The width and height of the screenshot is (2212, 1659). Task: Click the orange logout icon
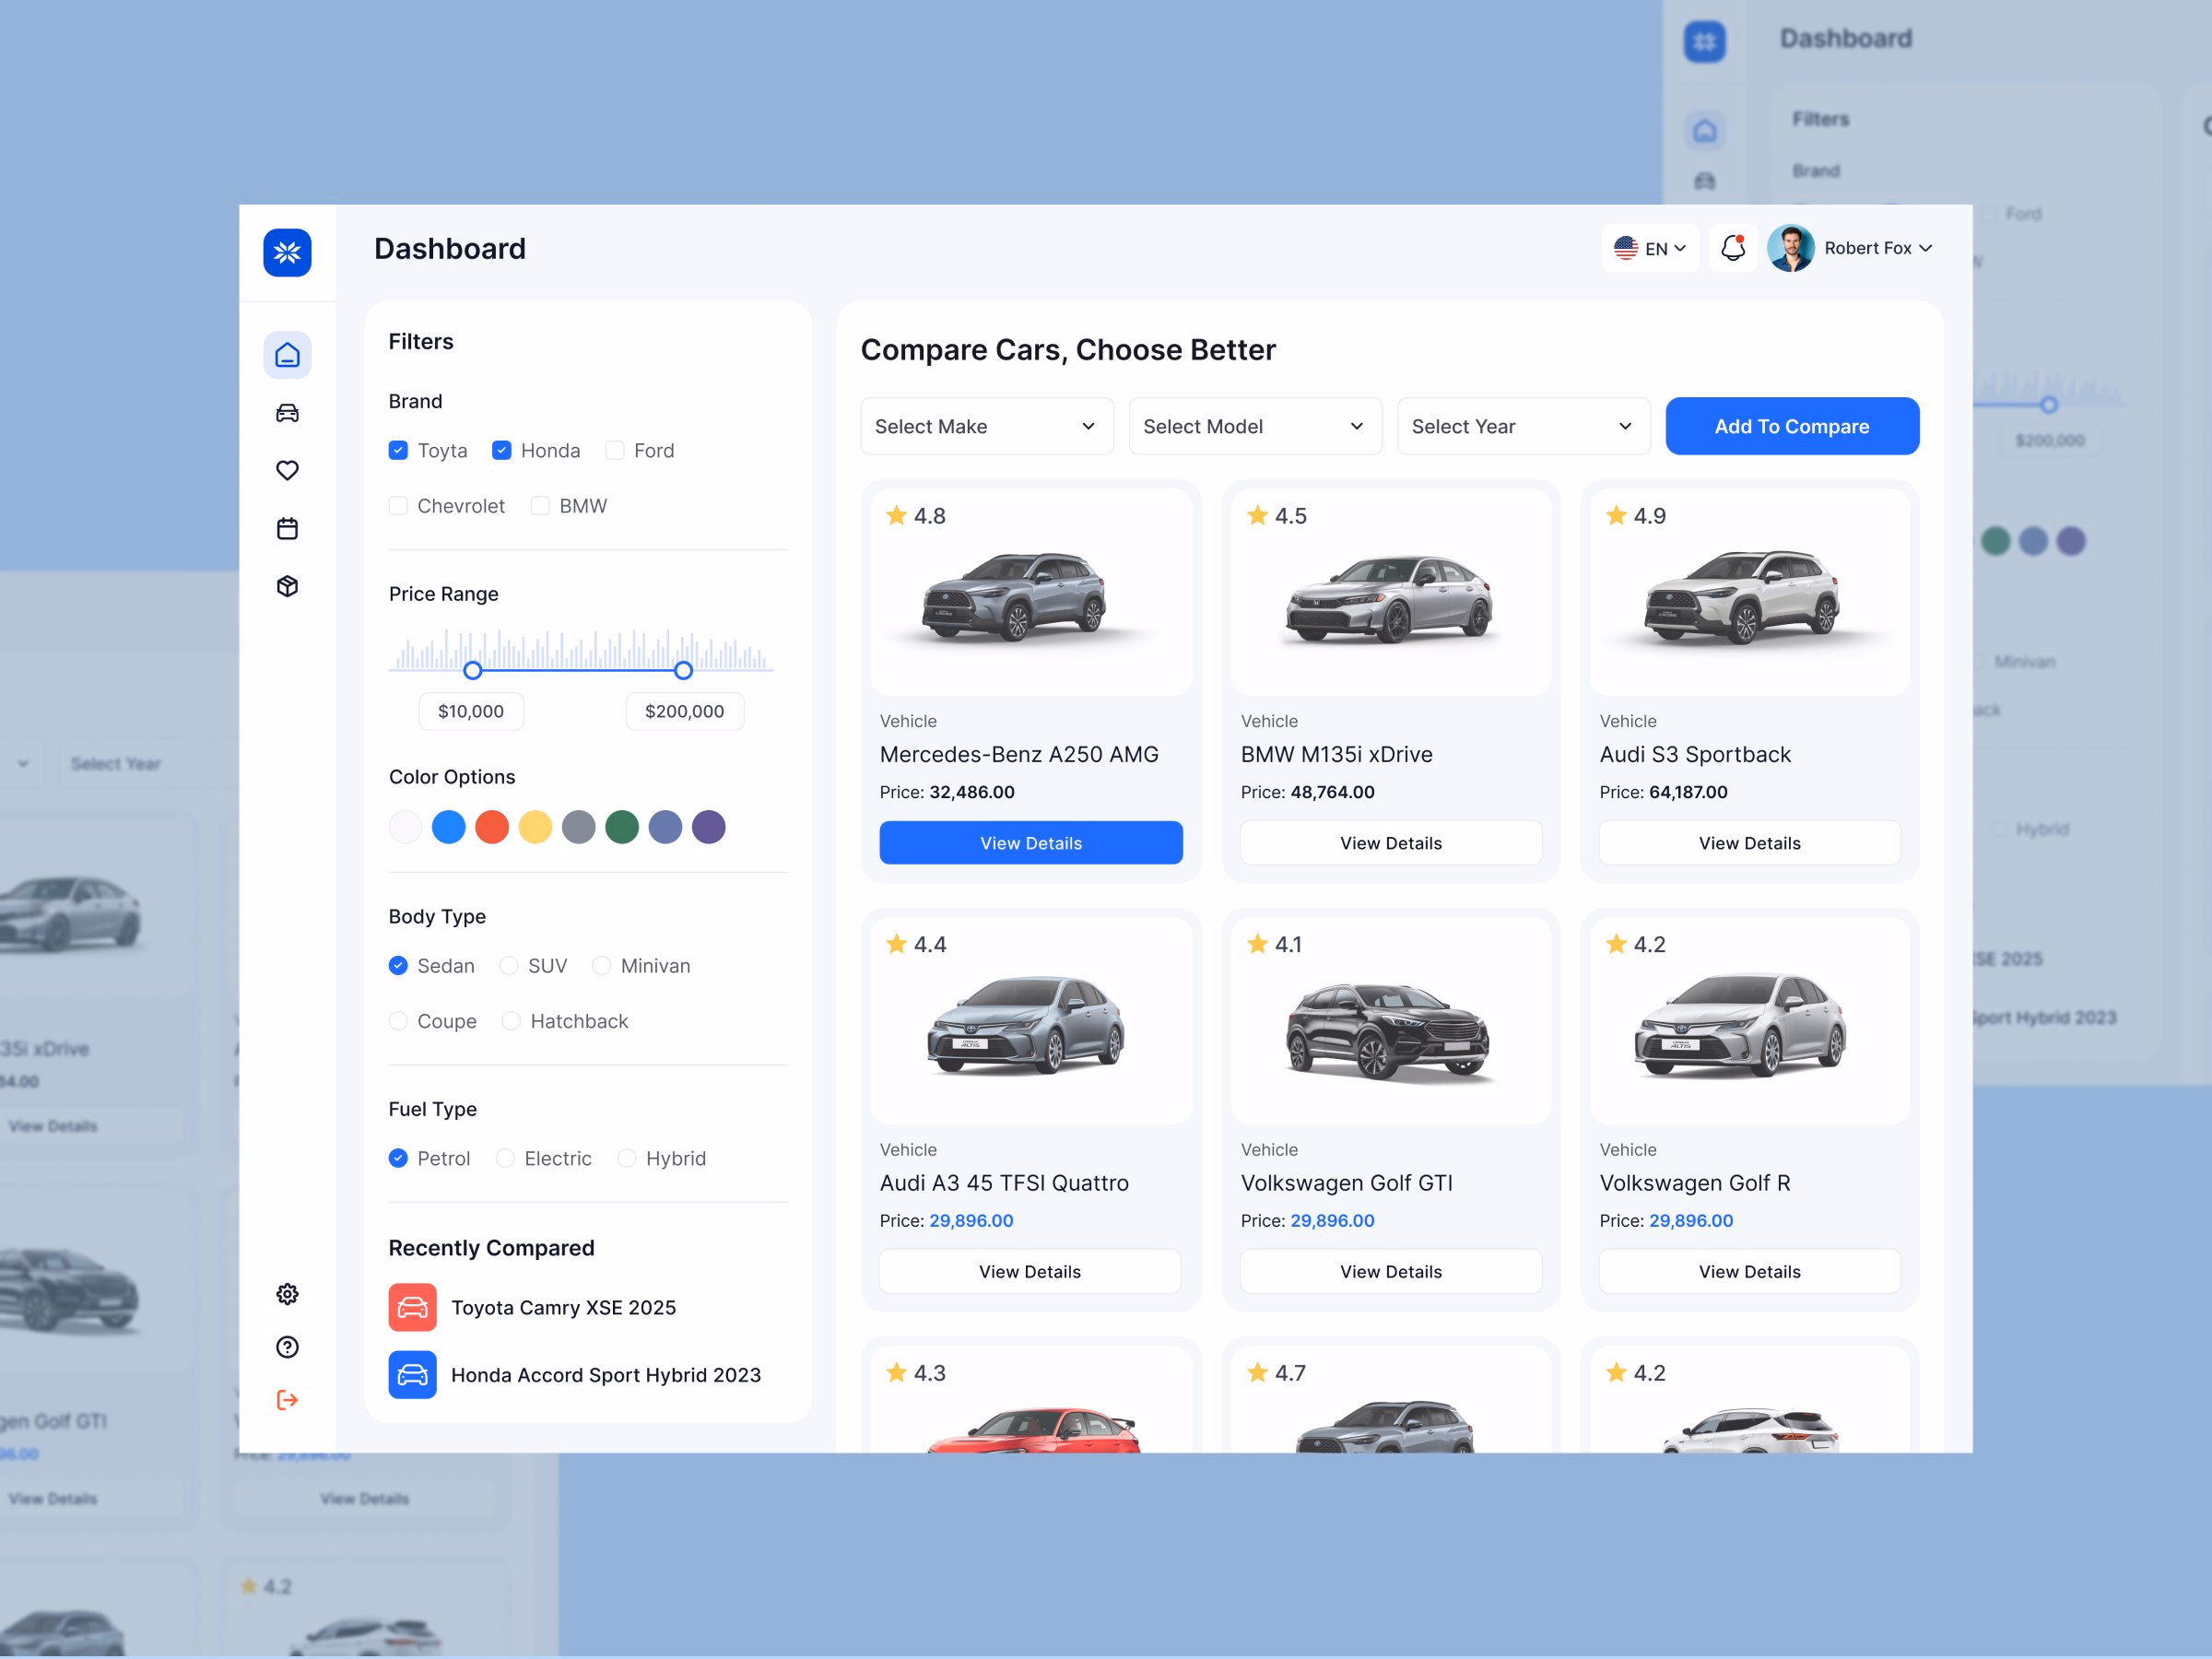click(287, 1400)
